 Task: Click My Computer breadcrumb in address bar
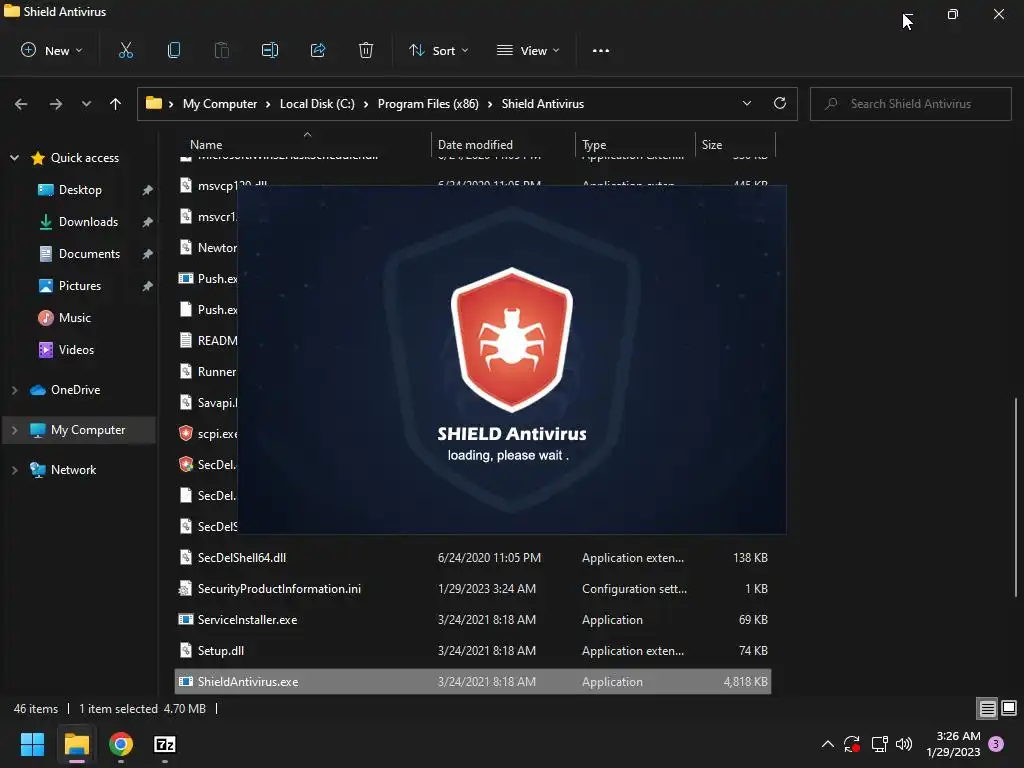tap(219, 104)
